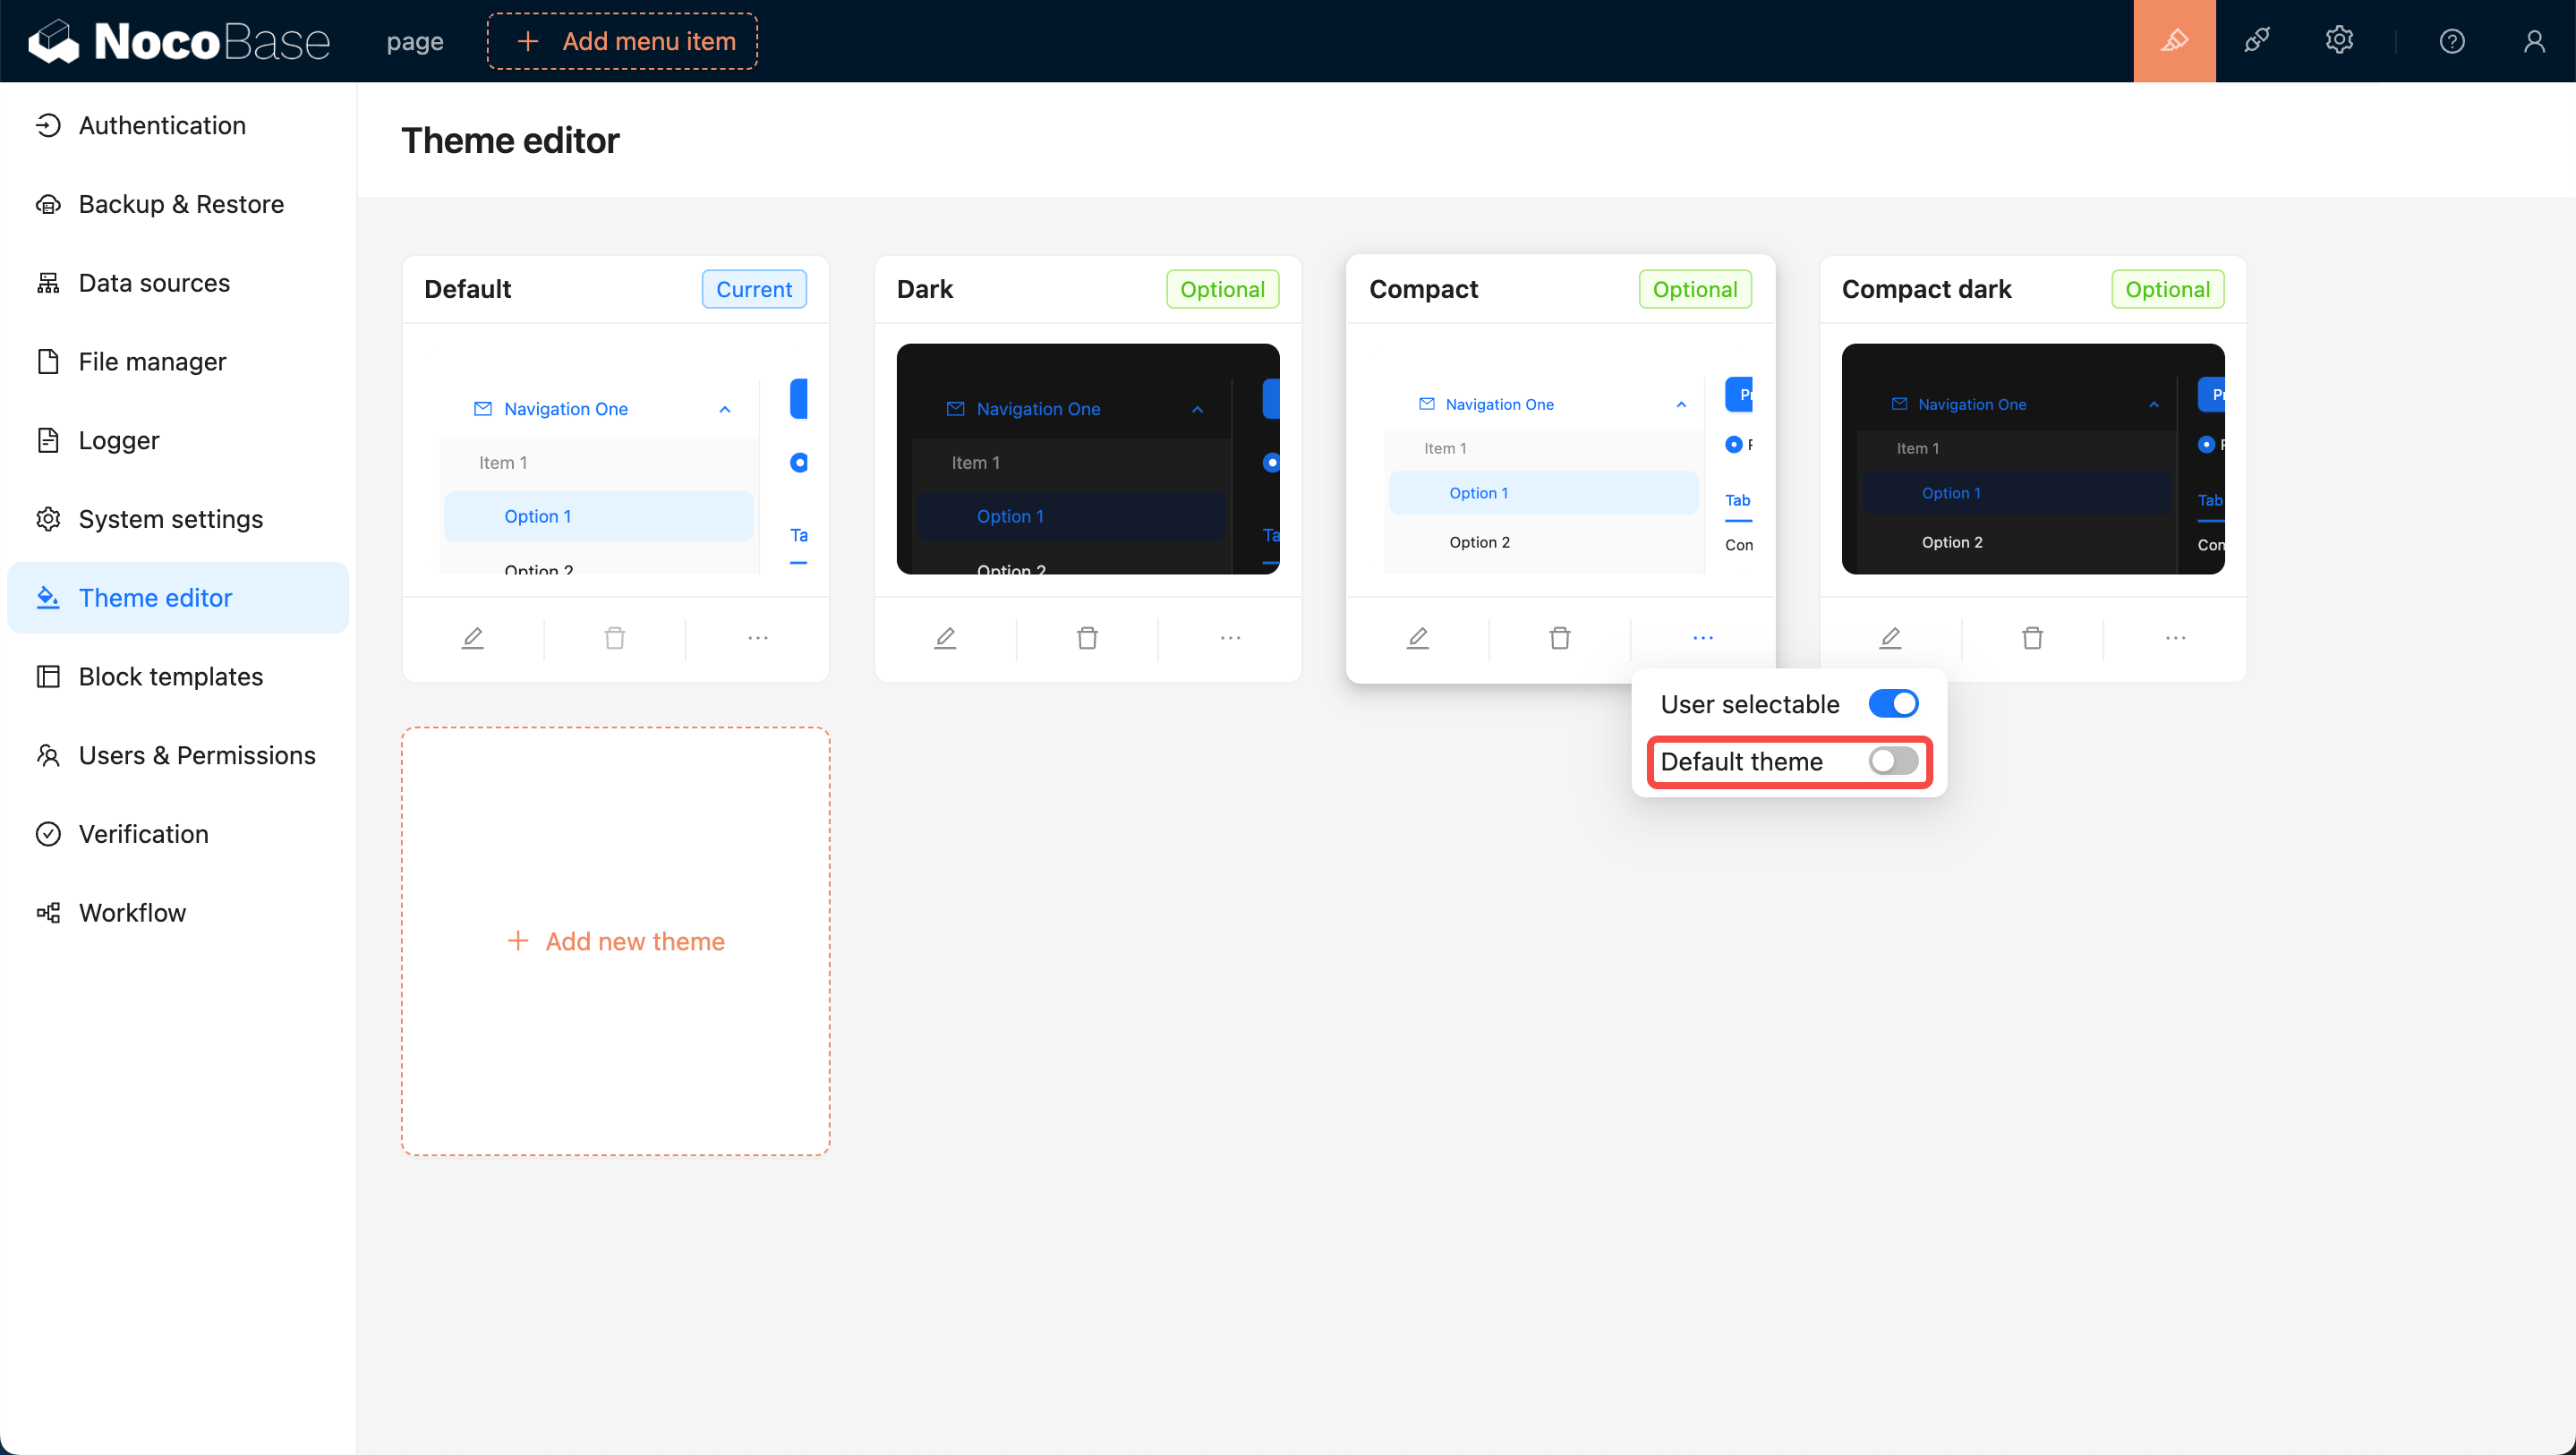Open the Workflow settings page
2576x1455 pixels.
point(132,913)
